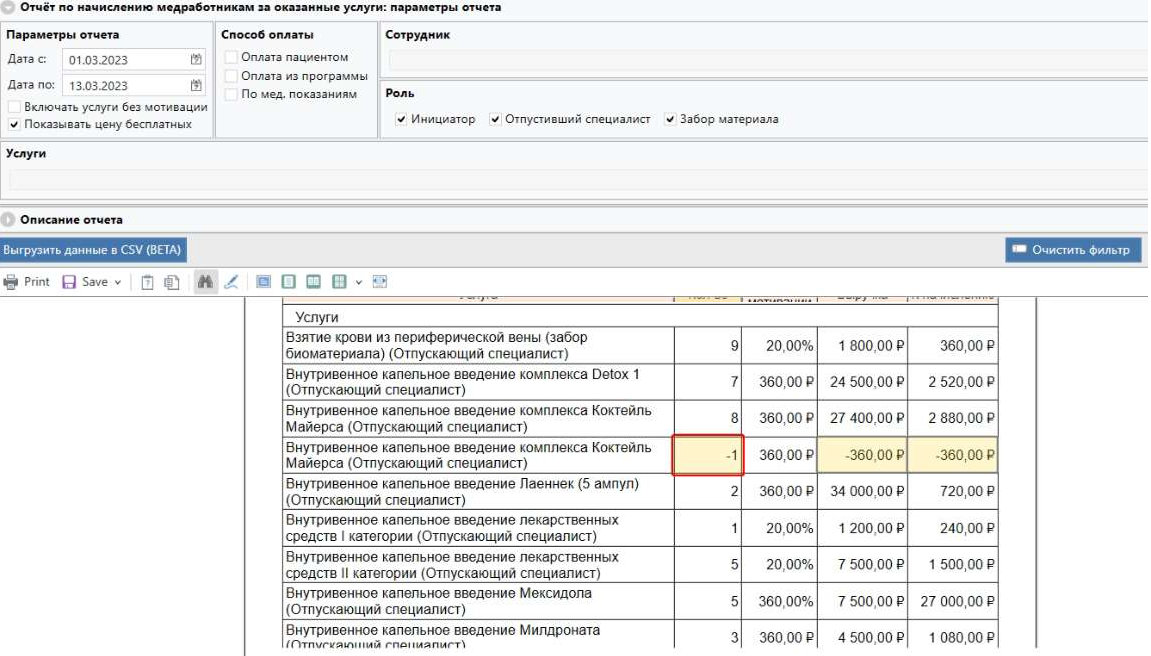This screenshot has height=656, width=1151.
Task: Open the Save dropdown arrow
Action: coord(118,283)
